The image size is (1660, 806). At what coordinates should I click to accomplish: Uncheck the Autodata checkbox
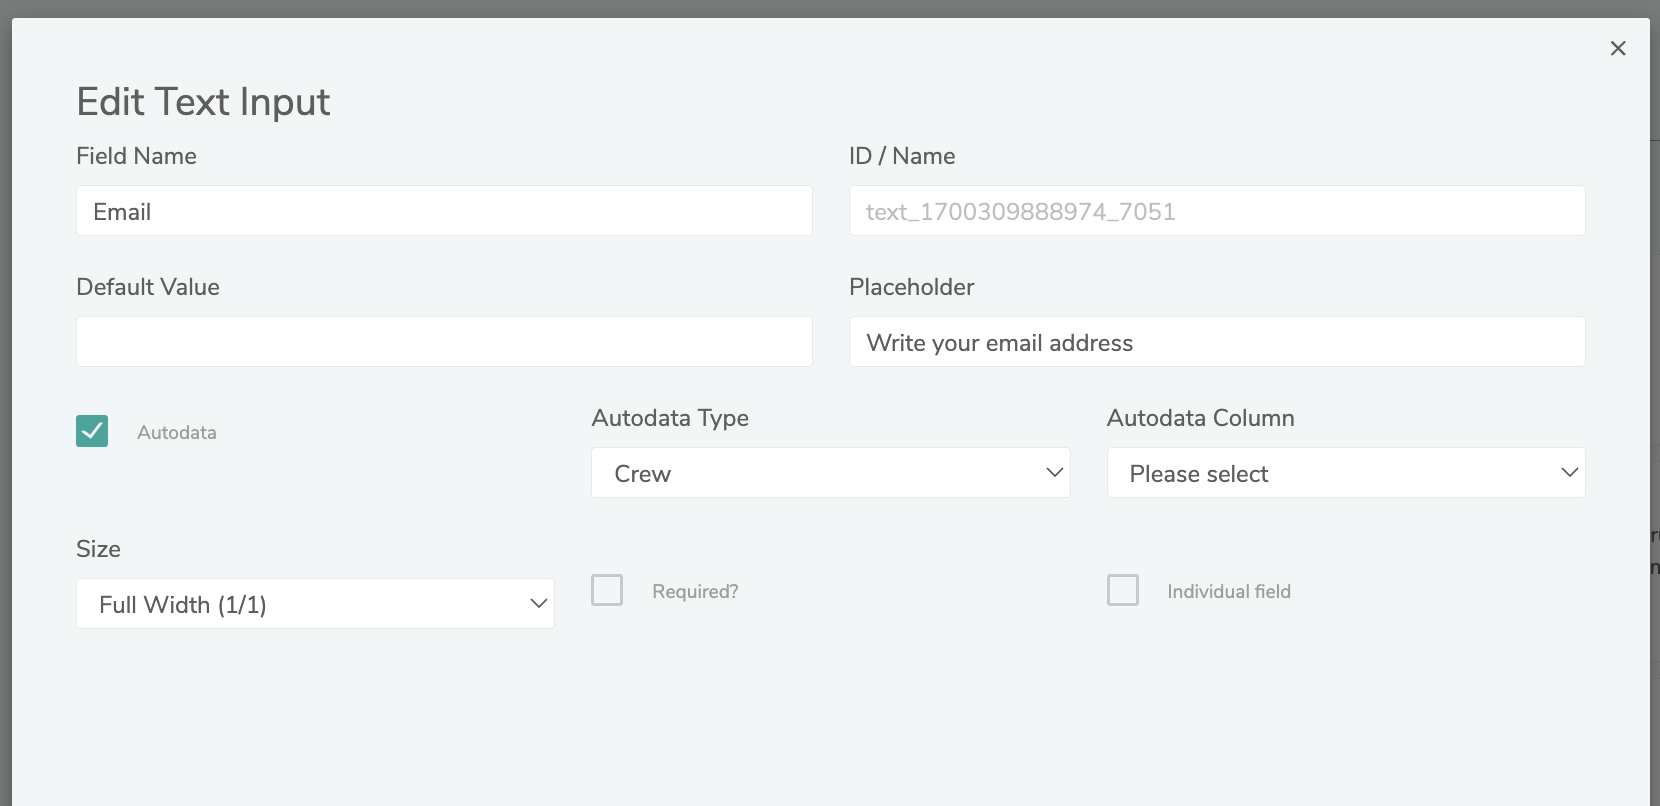pos(92,431)
